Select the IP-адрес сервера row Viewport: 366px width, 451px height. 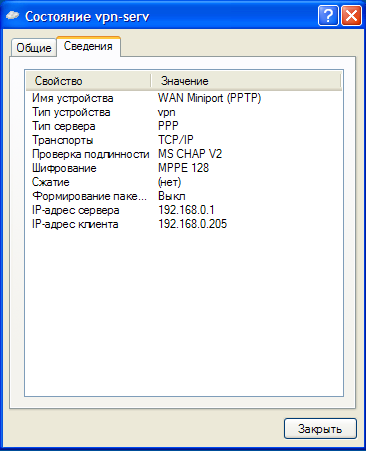(184, 210)
